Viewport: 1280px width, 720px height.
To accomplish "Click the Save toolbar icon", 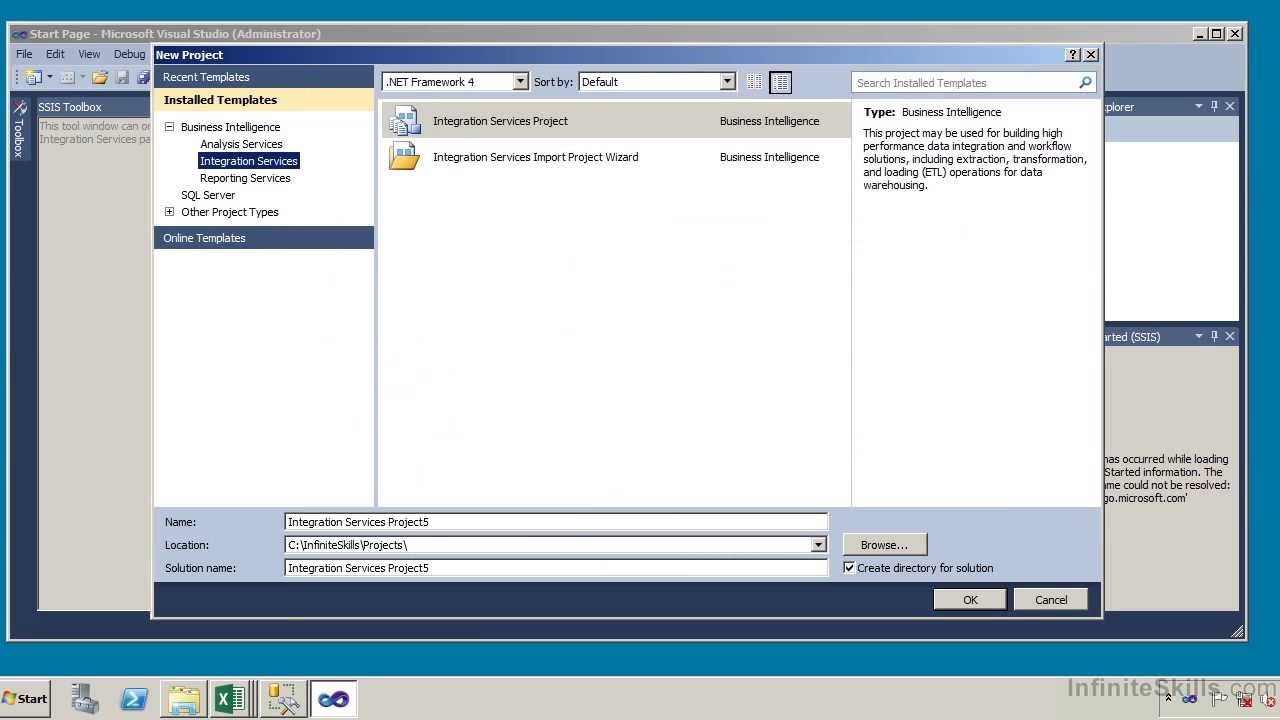I will (x=122, y=77).
